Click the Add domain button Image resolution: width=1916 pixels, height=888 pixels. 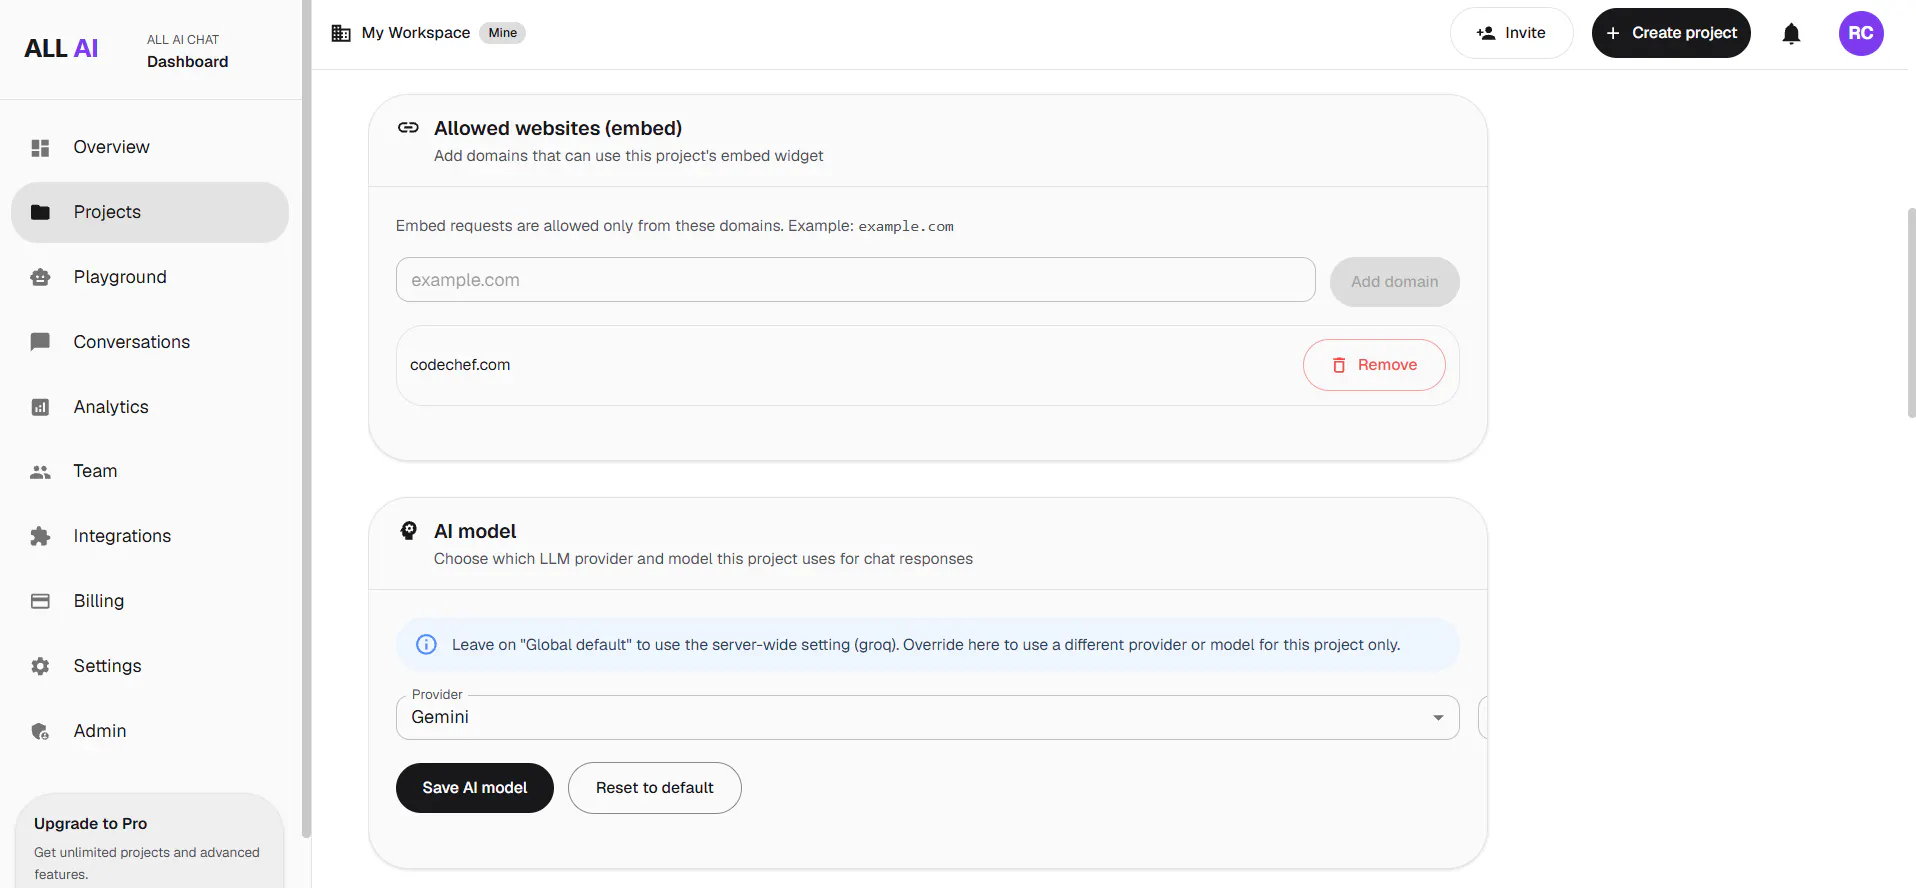click(x=1394, y=282)
